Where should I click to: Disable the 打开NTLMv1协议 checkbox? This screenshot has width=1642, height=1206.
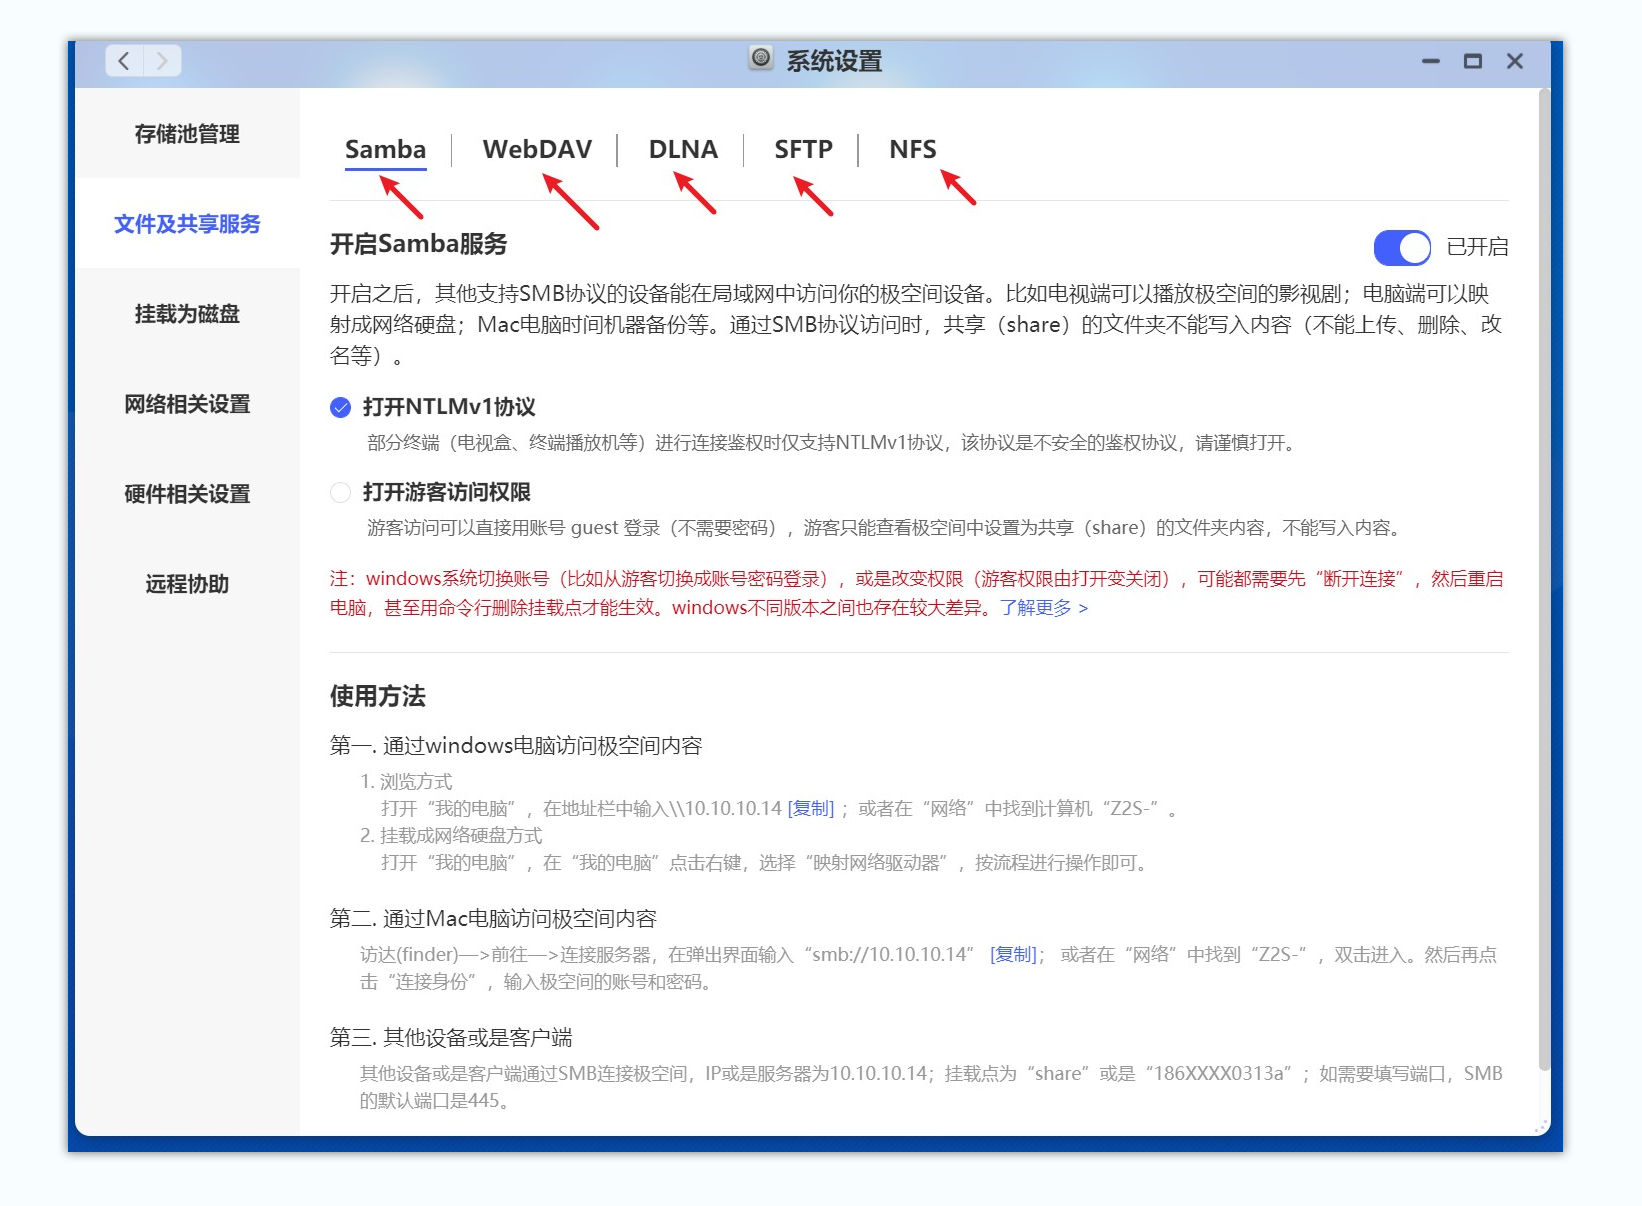tap(341, 407)
